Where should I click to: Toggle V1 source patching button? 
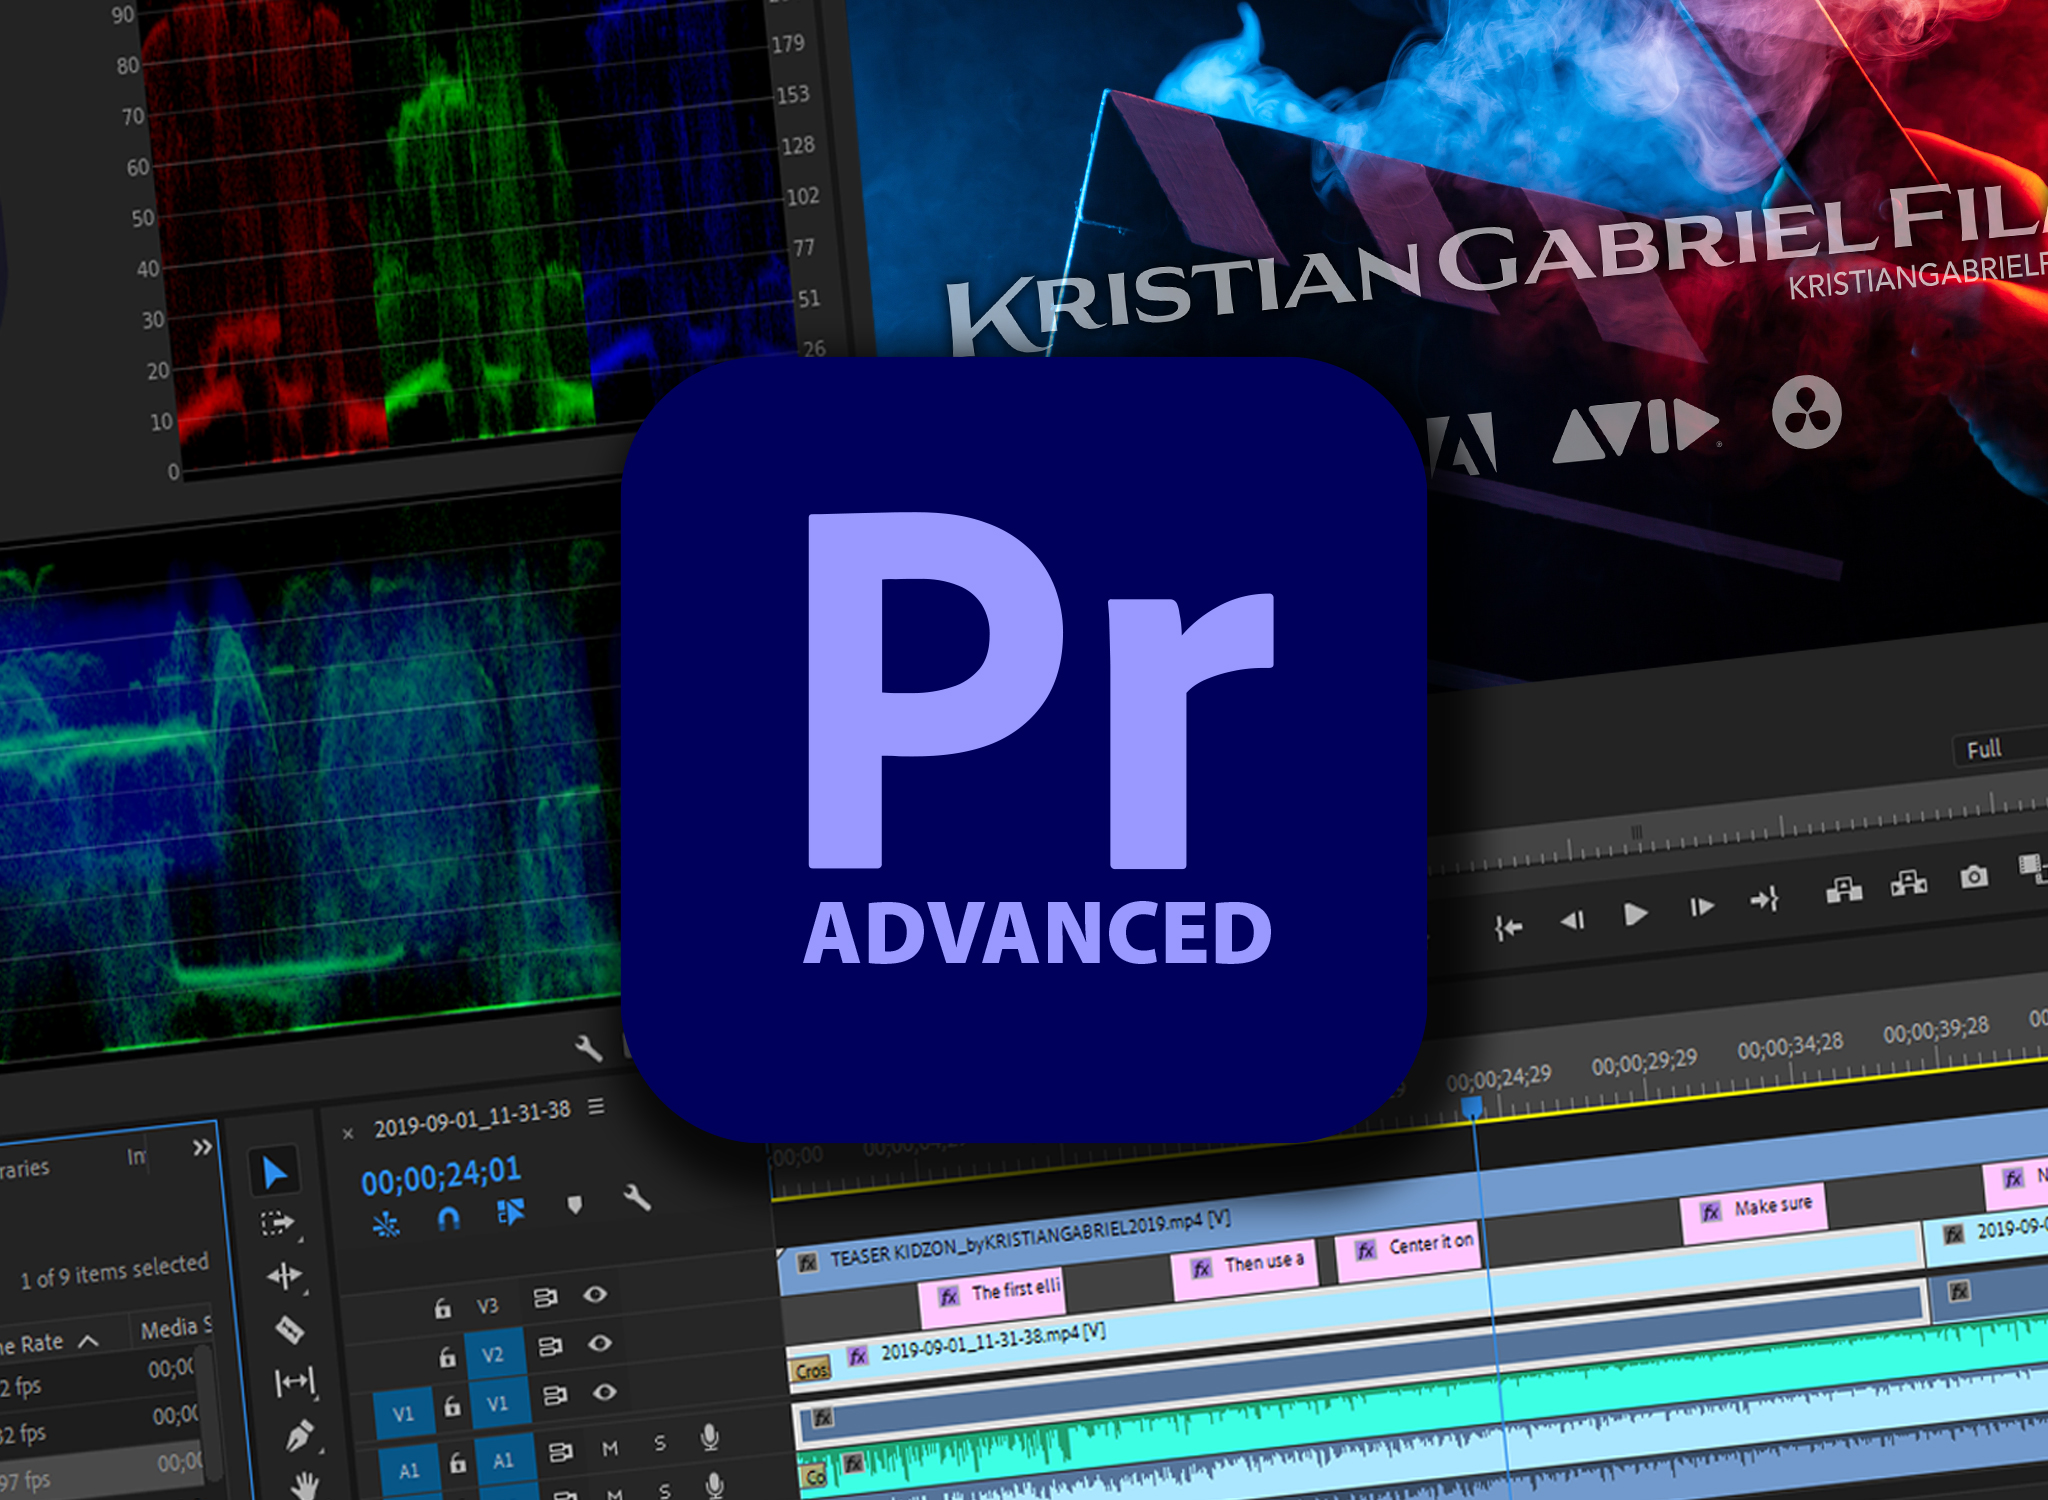403,1414
